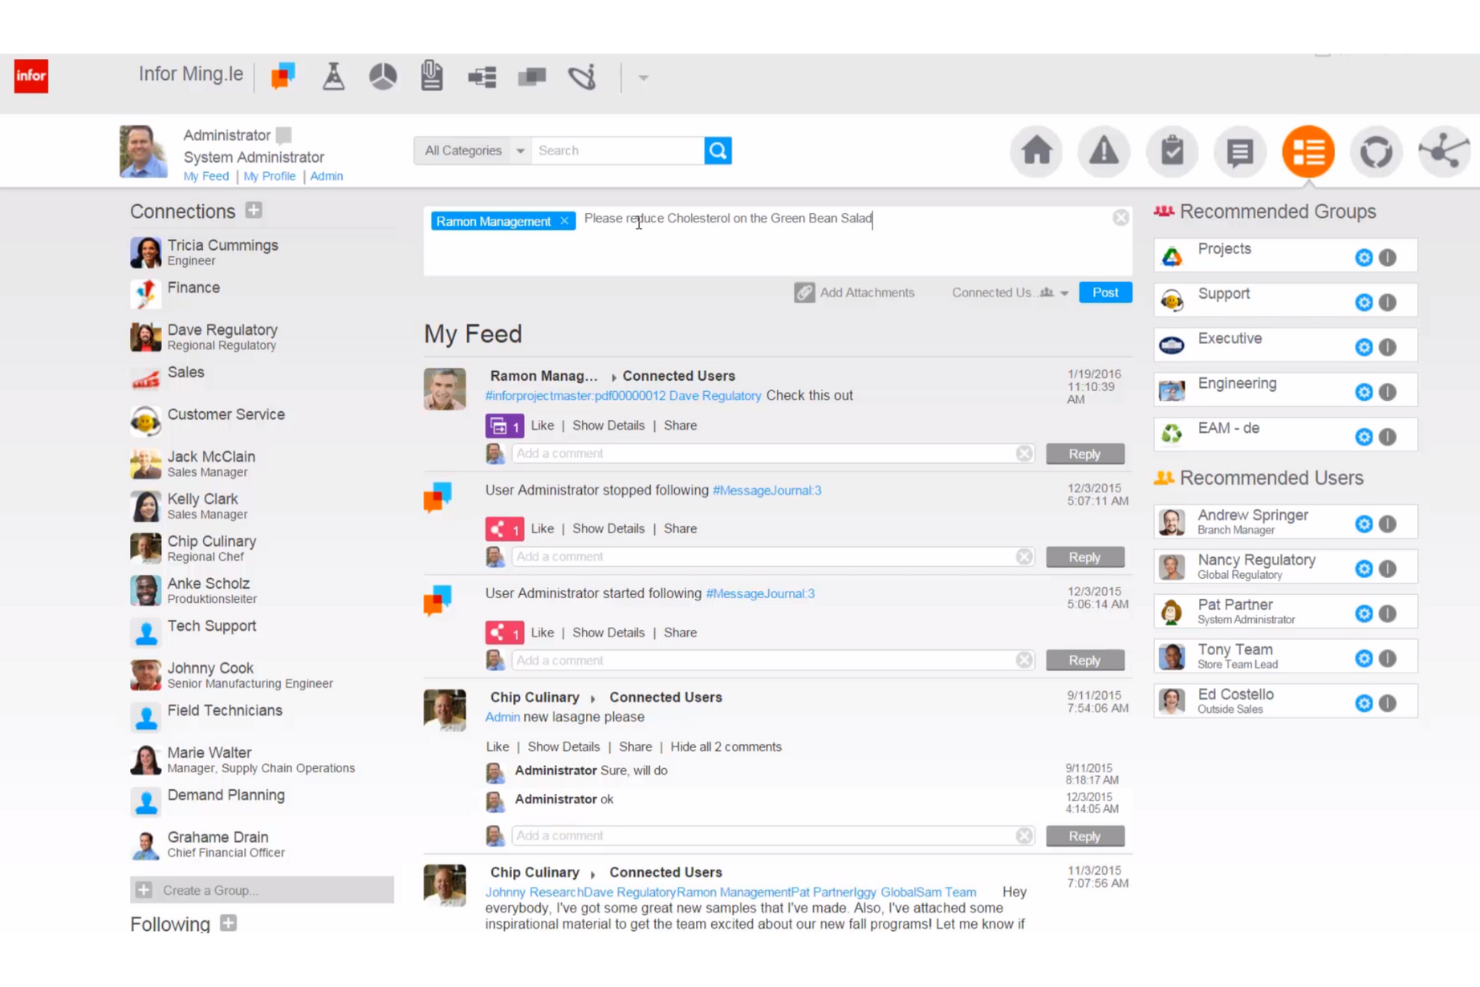Show info for Nancy Regulatory

coord(1387,569)
